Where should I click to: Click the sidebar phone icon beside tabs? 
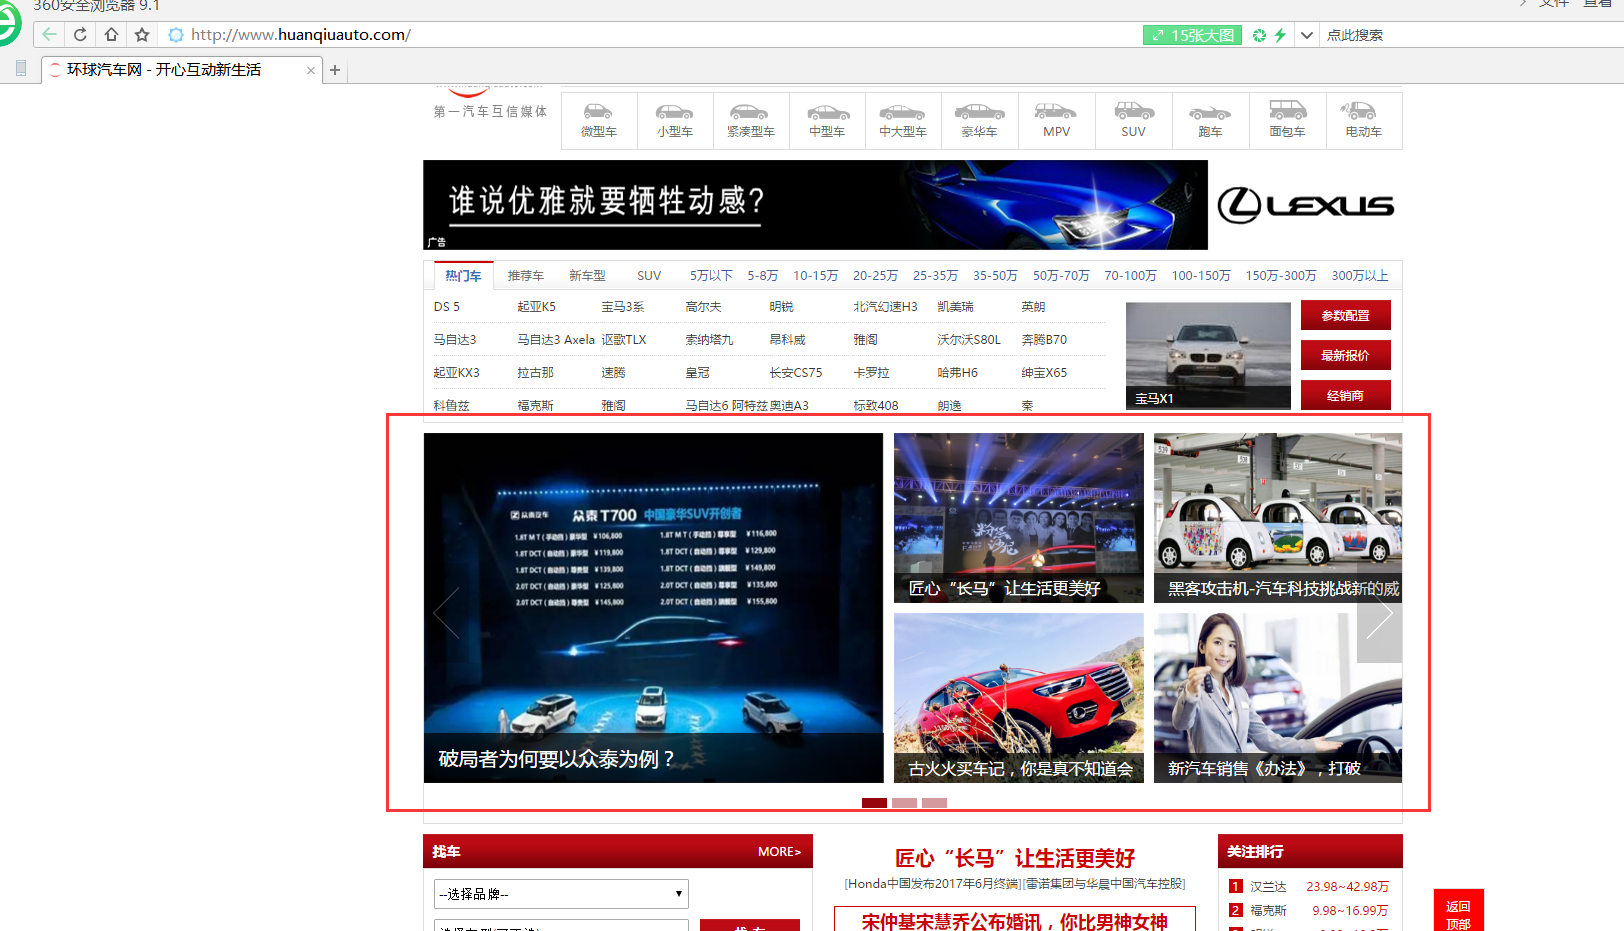pos(21,69)
